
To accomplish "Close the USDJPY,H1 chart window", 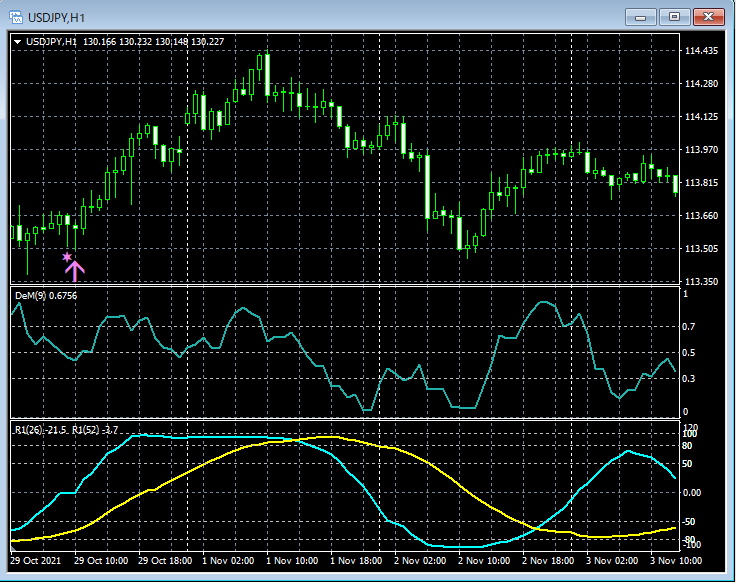I will click(x=708, y=17).
